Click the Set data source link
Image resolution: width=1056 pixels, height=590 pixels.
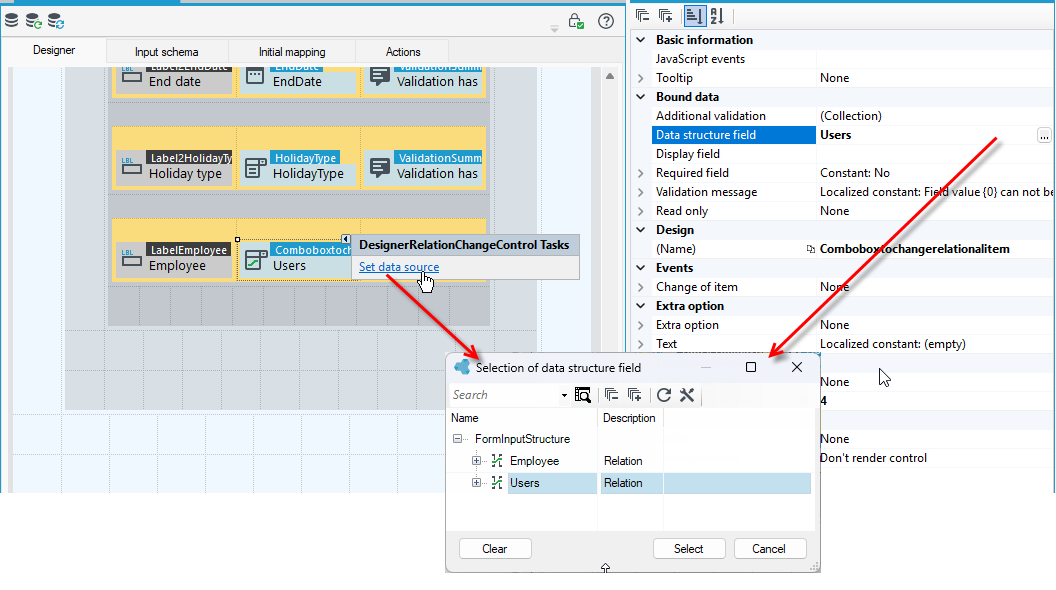click(x=399, y=267)
